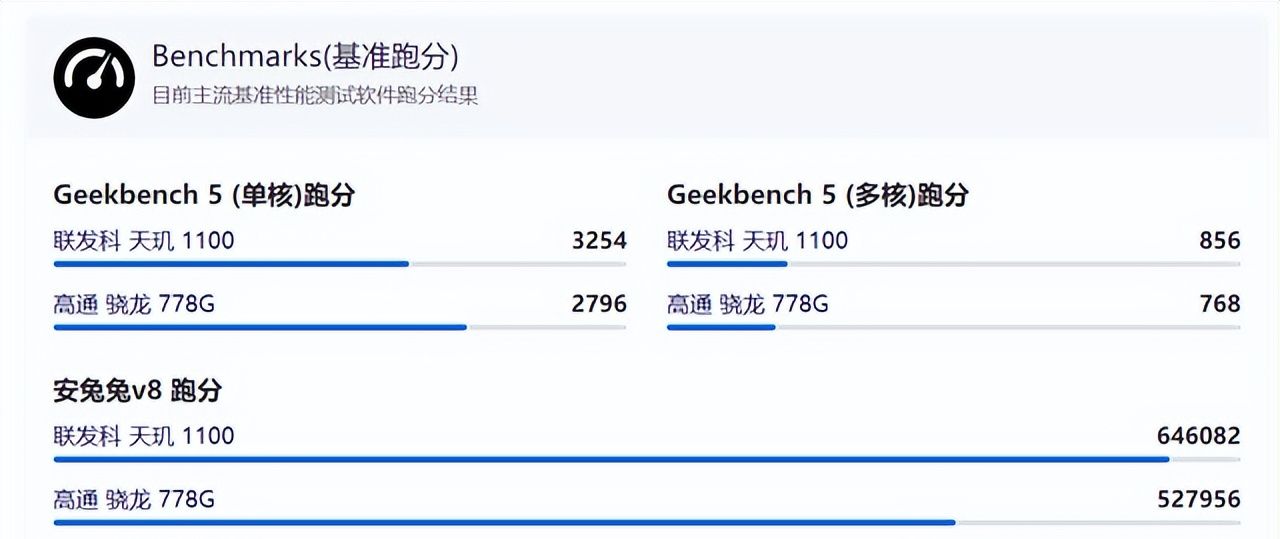
Task: Click 高通 骁龙 778G under single-core
Action: (x=134, y=303)
